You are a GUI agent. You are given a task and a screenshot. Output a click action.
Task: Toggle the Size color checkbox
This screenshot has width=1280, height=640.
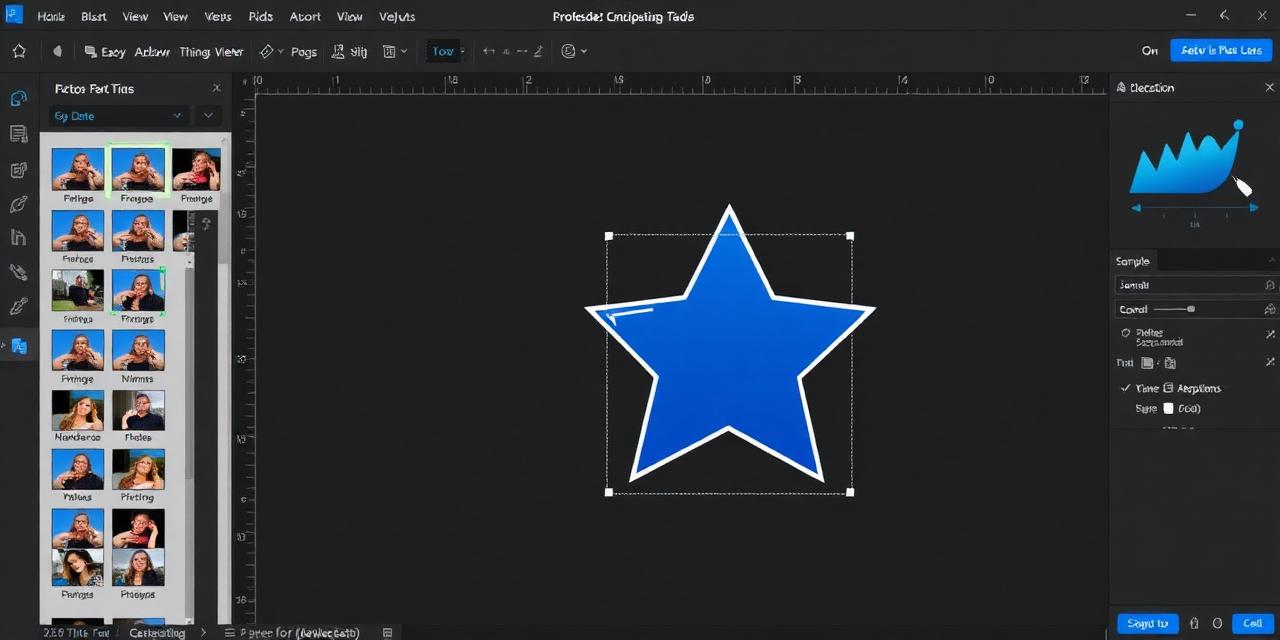tap(1168, 408)
